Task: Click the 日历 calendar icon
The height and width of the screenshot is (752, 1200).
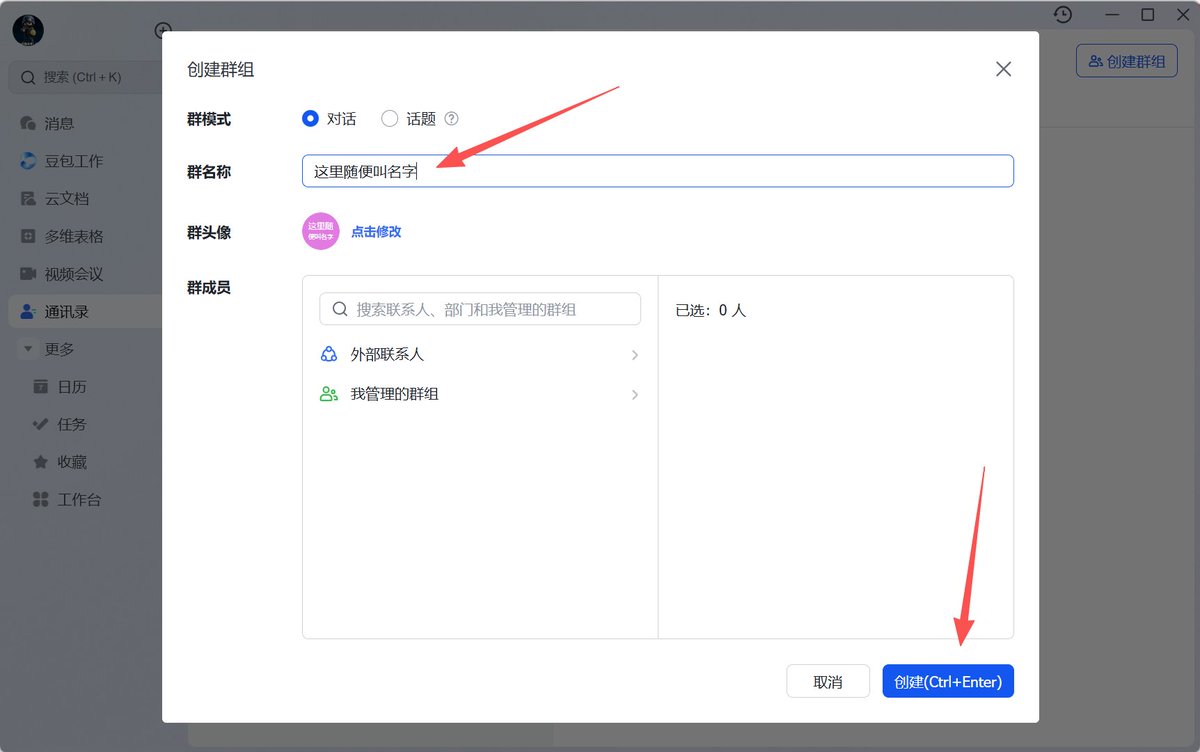Action: (x=40, y=387)
